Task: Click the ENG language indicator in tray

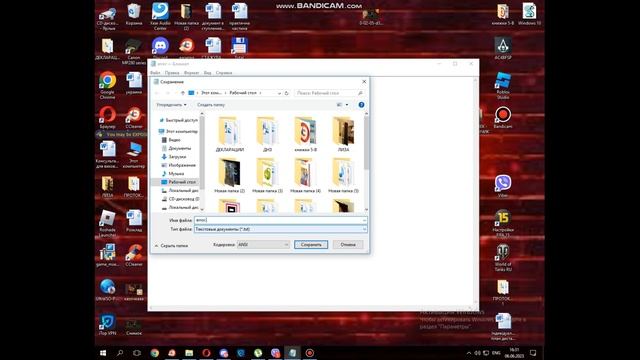Action: [x=496, y=353]
